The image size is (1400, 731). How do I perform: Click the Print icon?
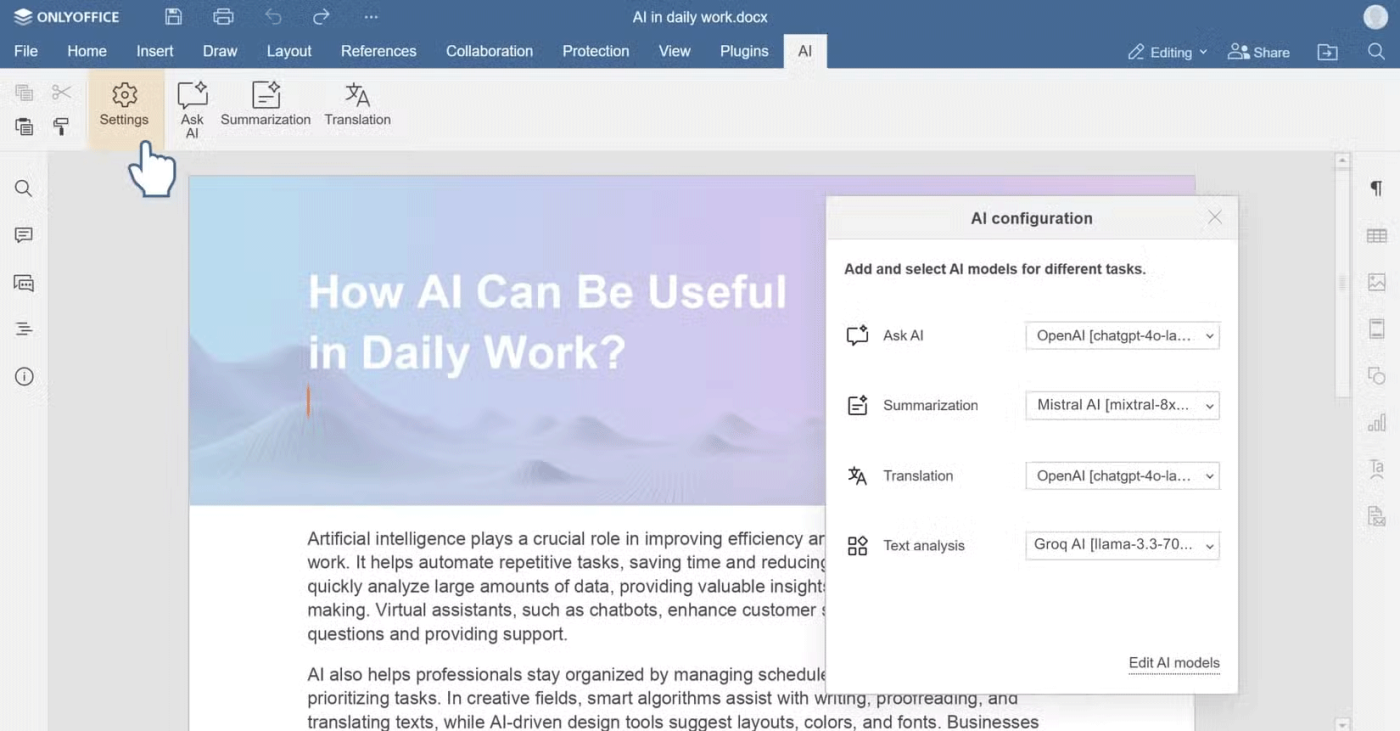tap(223, 17)
